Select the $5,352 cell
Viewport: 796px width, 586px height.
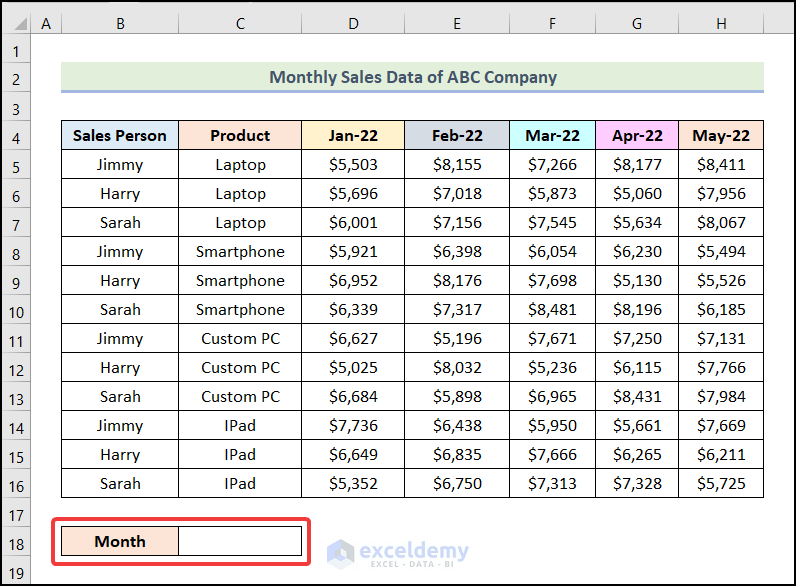click(x=353, y=483)
